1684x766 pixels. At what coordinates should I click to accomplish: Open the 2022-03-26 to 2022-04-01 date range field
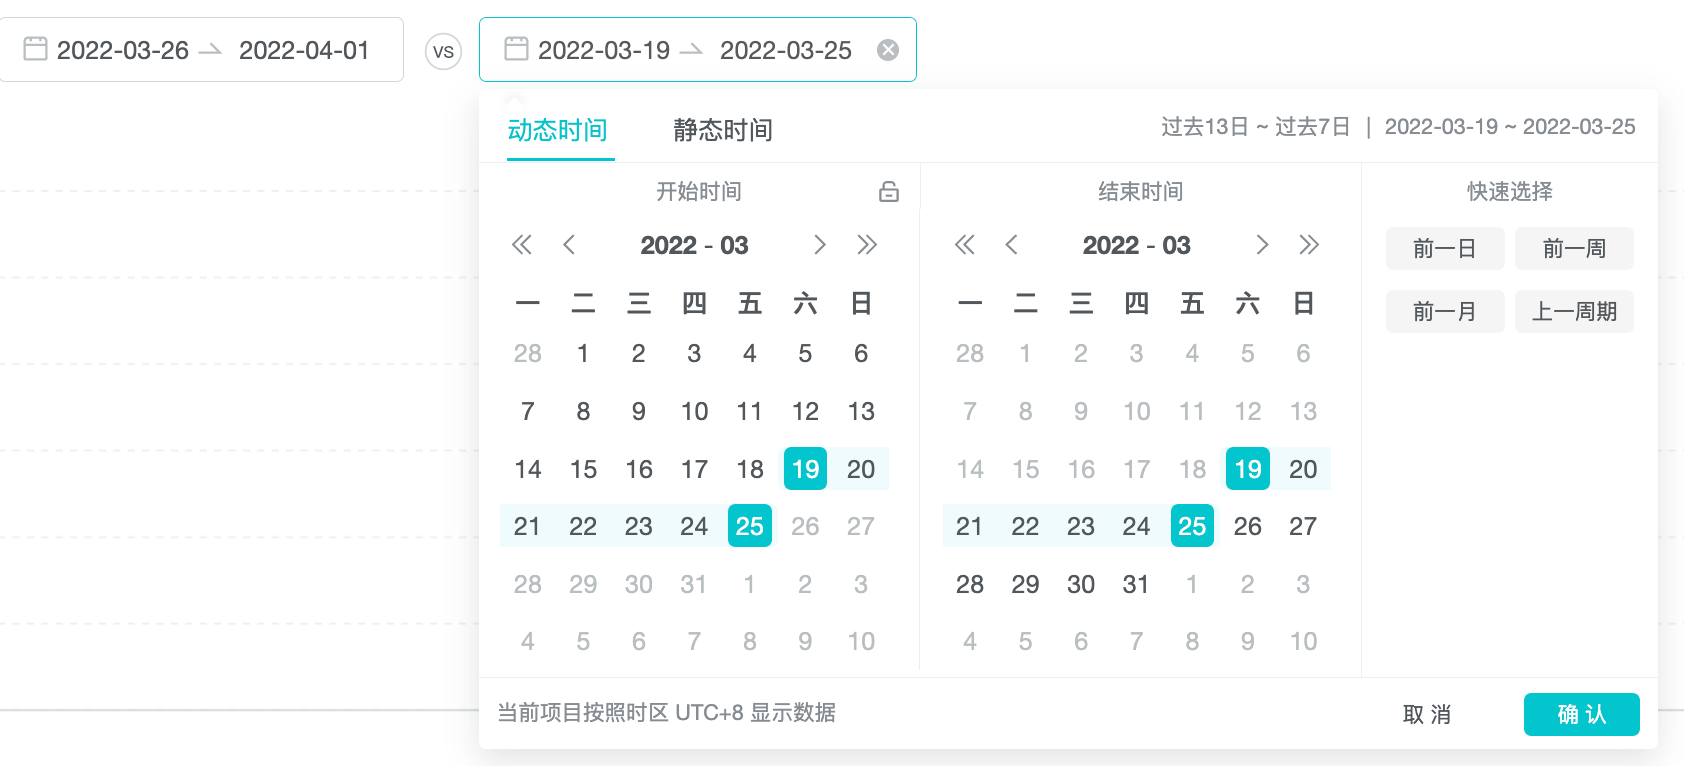[202, 50]
